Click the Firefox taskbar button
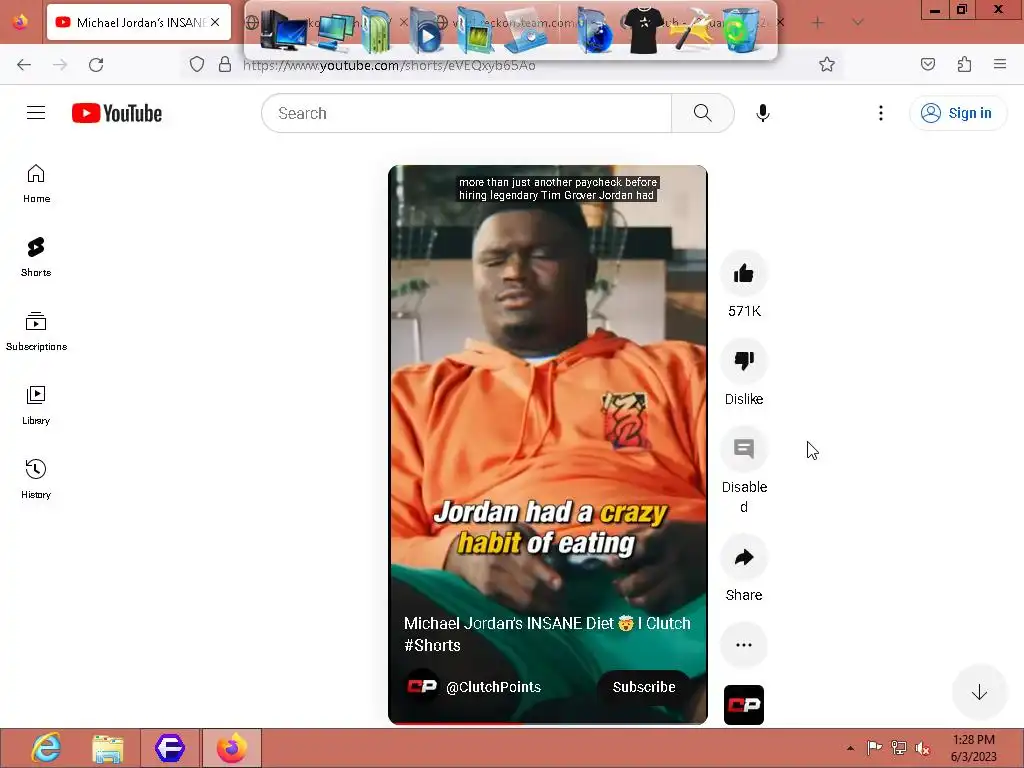Image resolution: width=1024 pixels, height=768 pixels. click(231, 748)
